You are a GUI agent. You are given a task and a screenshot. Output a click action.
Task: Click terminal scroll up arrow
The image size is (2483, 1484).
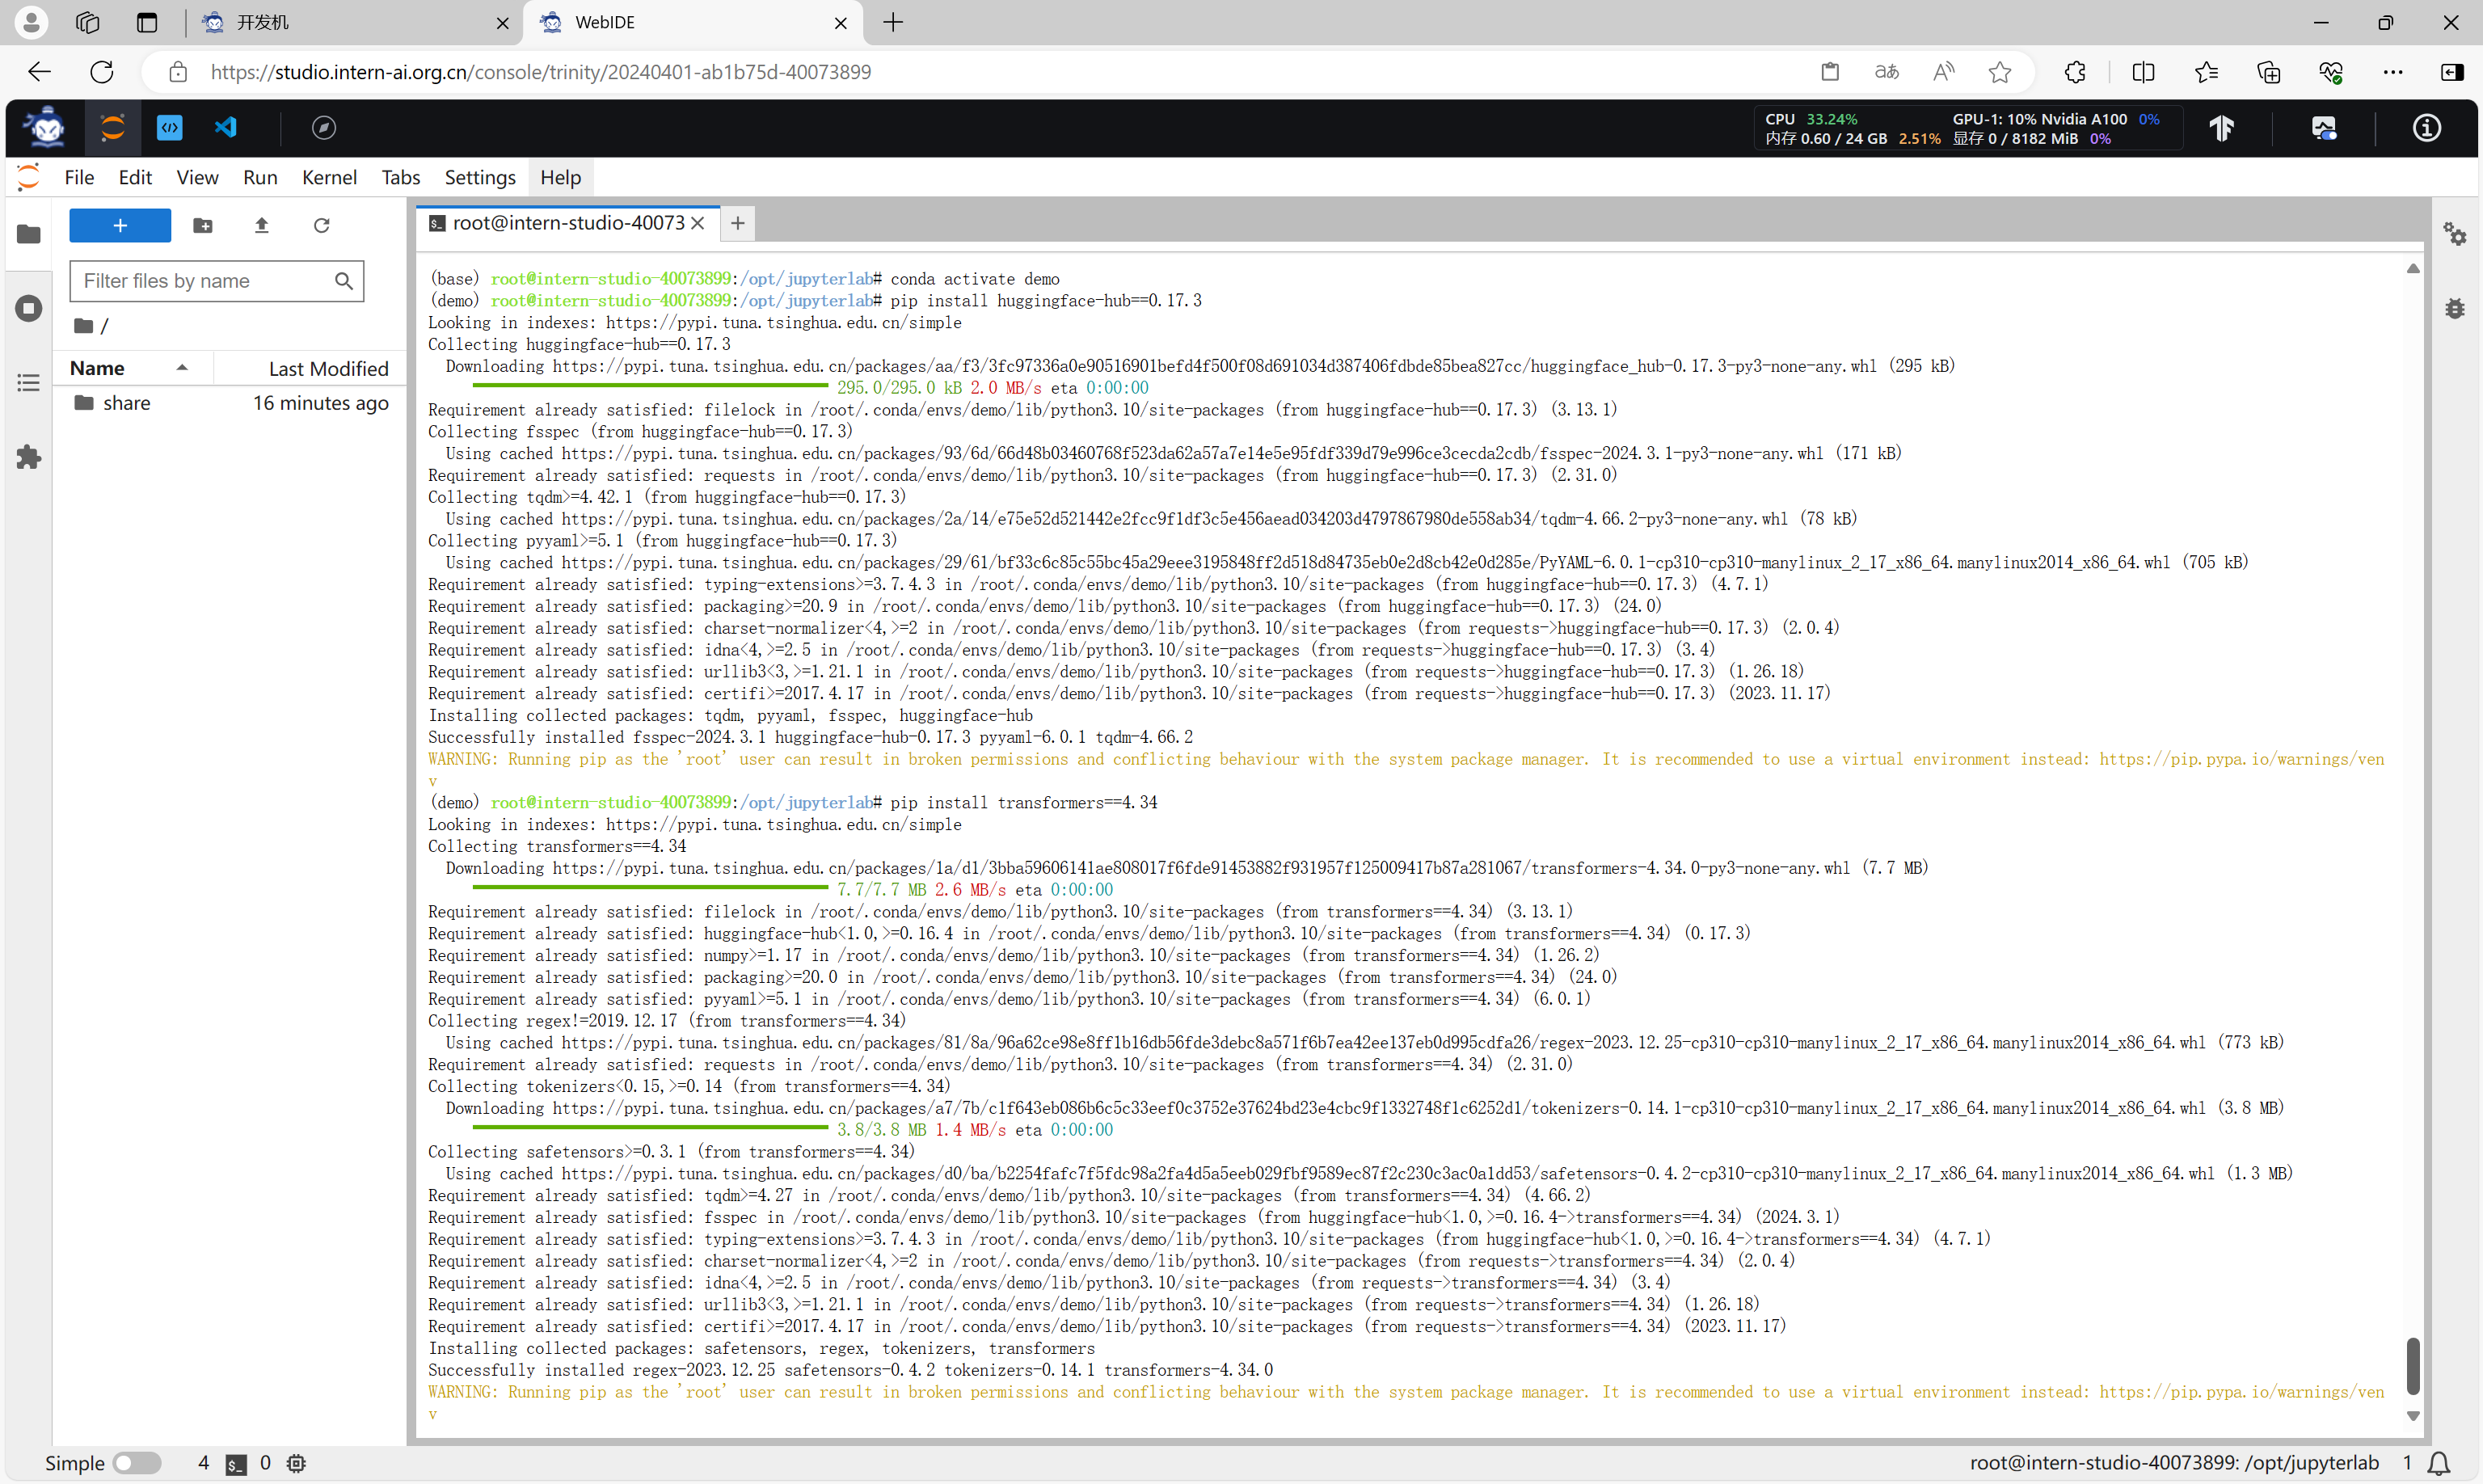tap(2413, 268)
